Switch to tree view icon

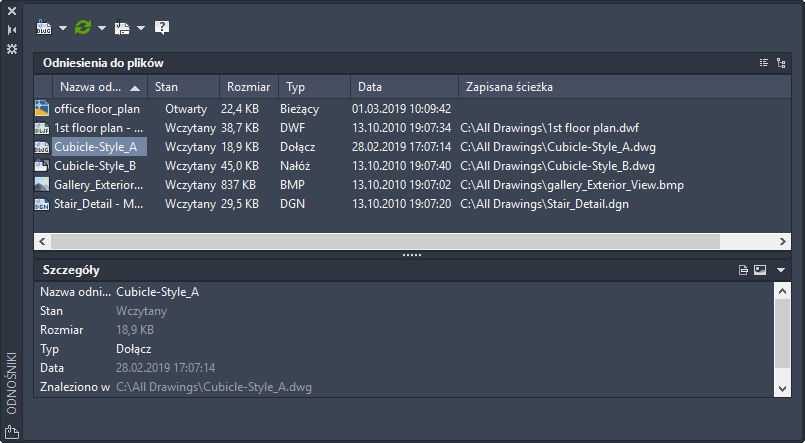(781, 63)
